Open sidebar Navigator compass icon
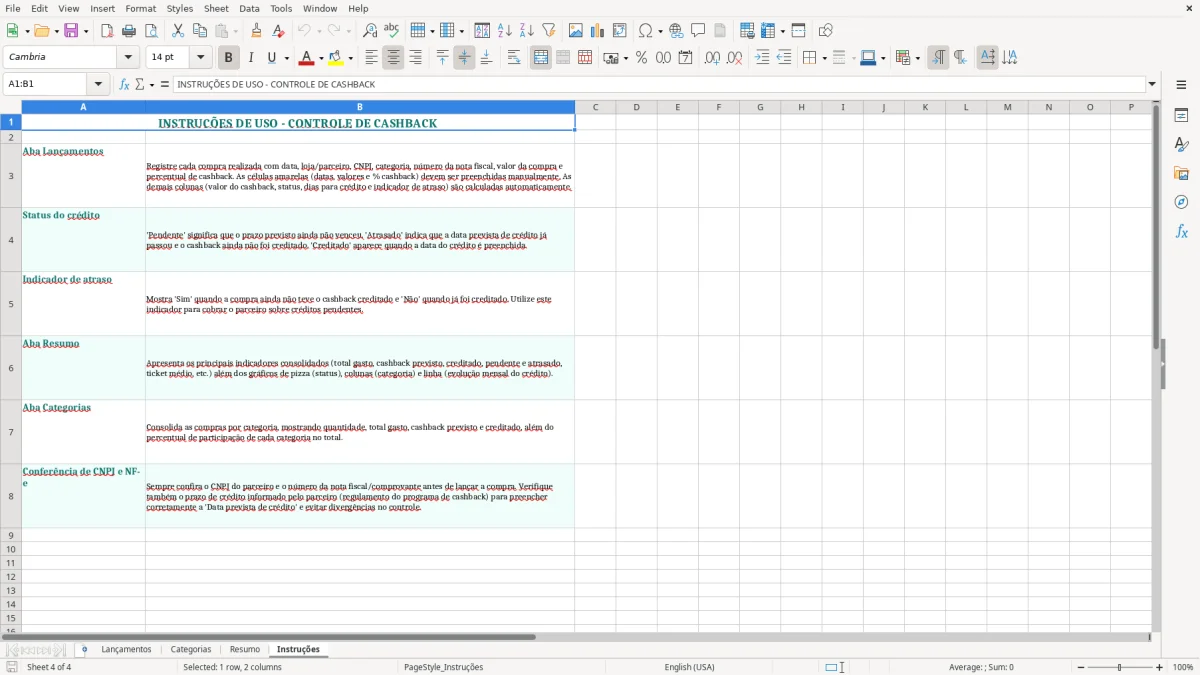1200x675 pixels. click(1181, 202)
